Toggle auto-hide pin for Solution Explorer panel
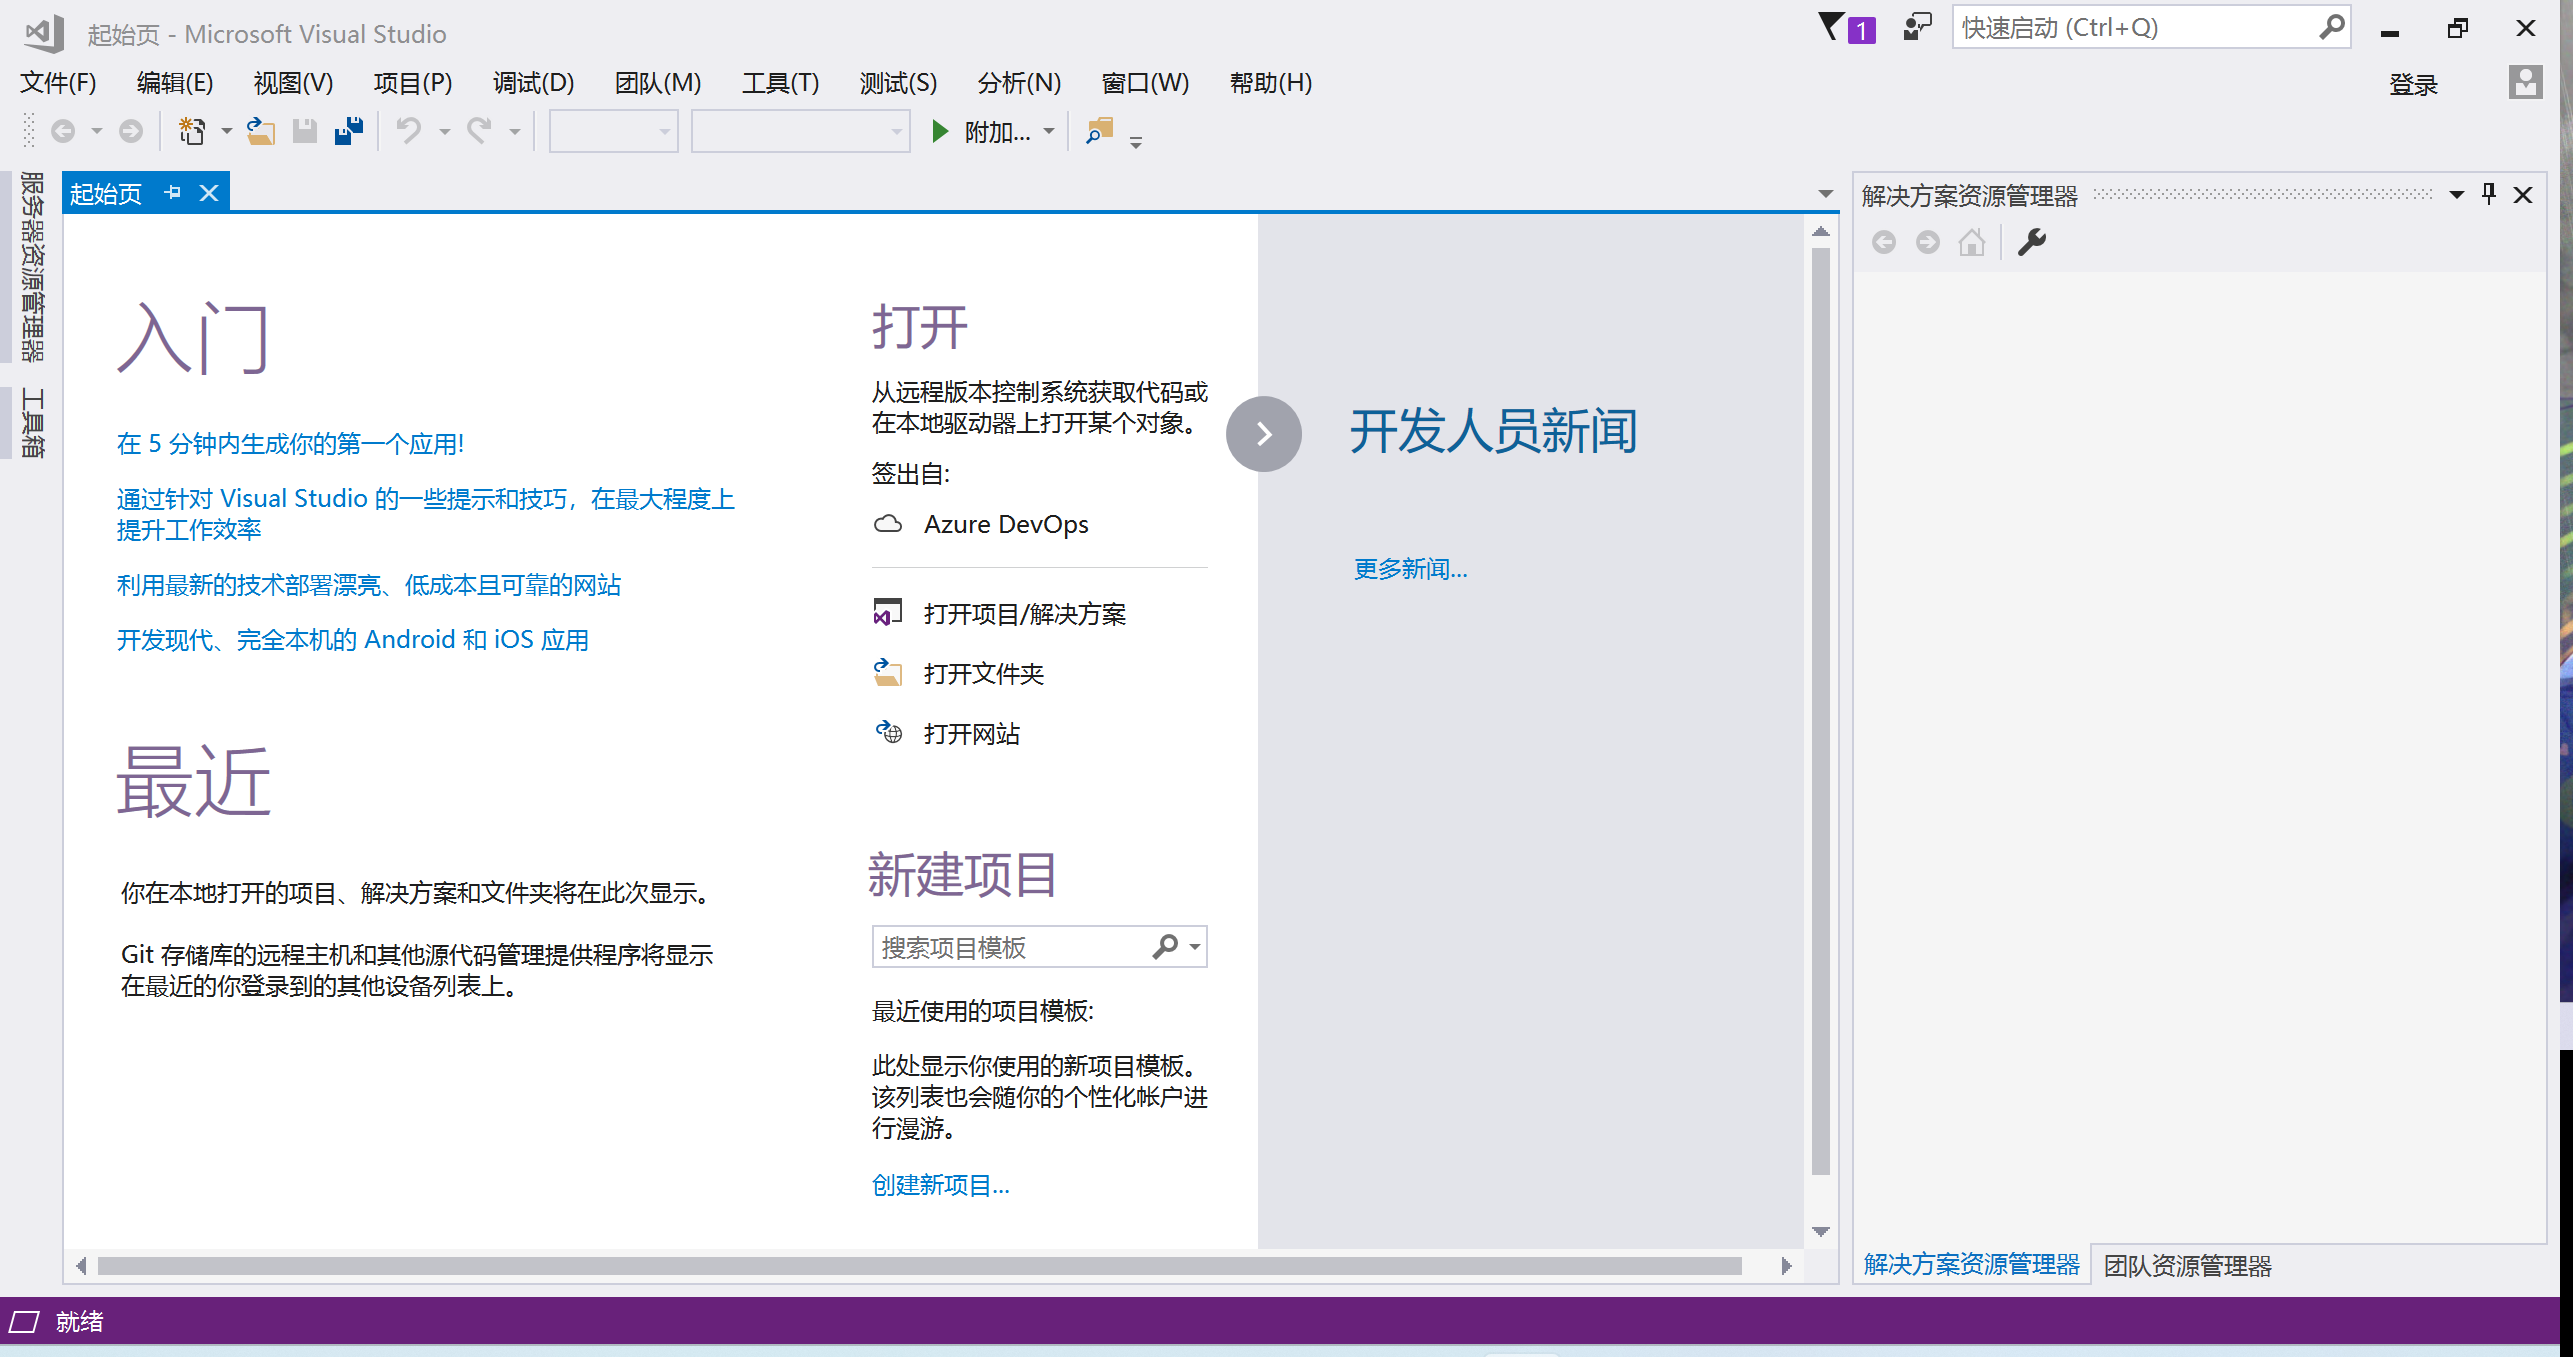The image size is (2573, 1357). coord(2489,194)
